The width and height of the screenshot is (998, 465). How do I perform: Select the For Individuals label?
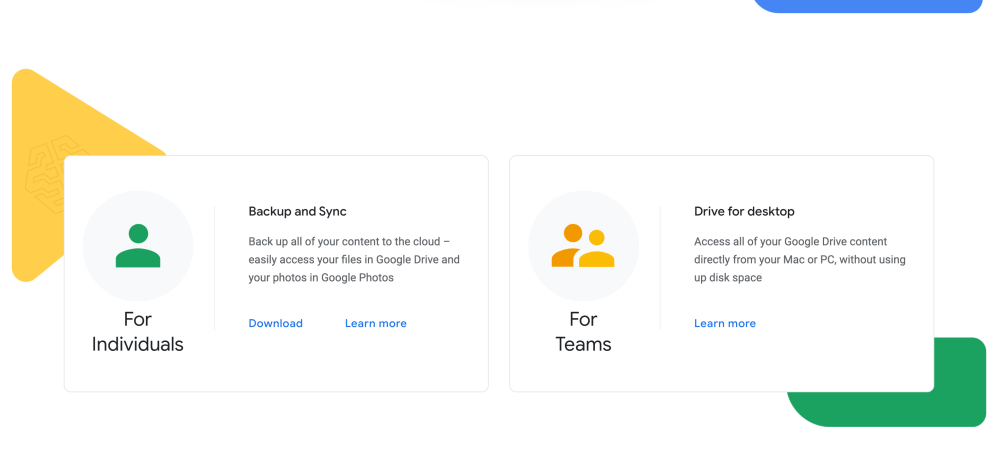click(138, 332)
